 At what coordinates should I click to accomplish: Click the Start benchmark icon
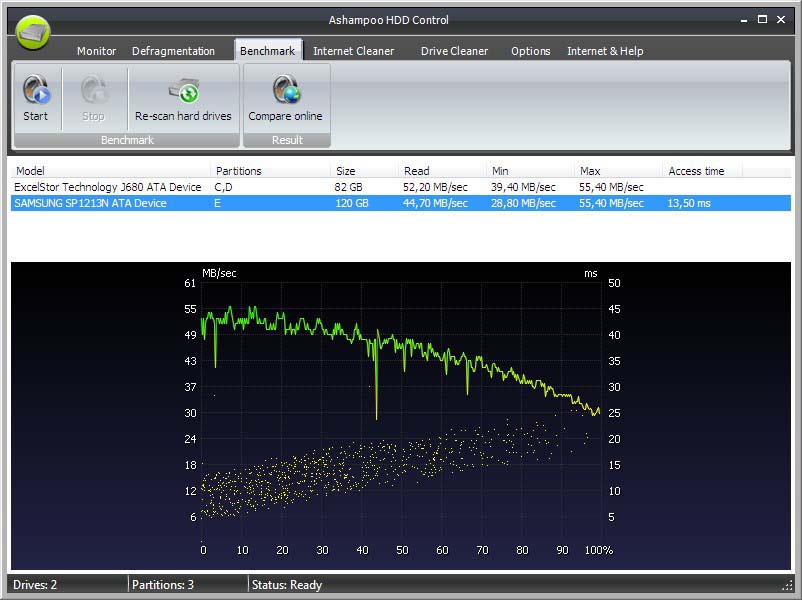click(36, 90)
